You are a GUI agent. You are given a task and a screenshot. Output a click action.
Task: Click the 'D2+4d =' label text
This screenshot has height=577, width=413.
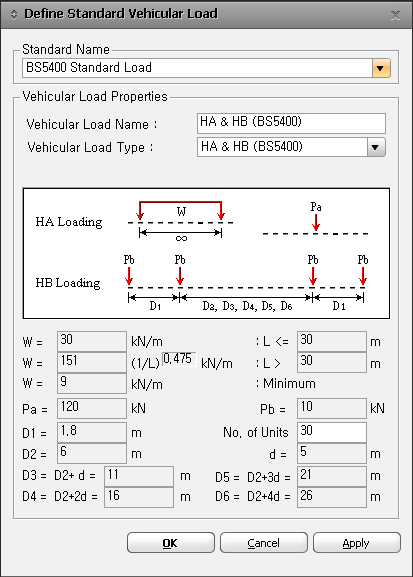click(x=269, y=497)
